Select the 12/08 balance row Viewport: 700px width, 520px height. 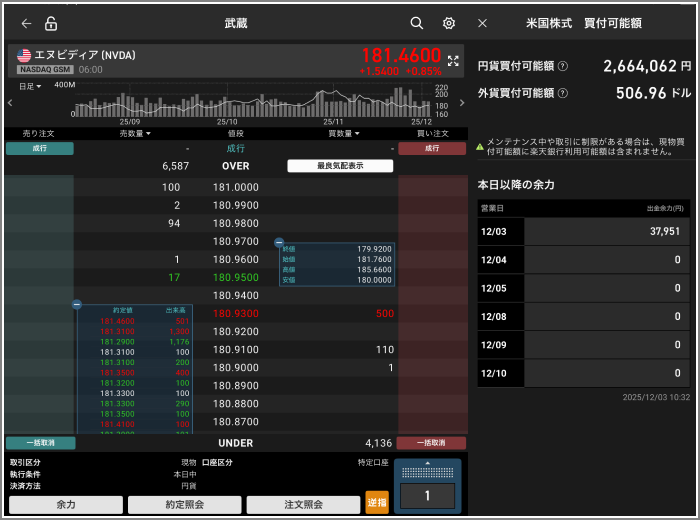click(584, 316)
